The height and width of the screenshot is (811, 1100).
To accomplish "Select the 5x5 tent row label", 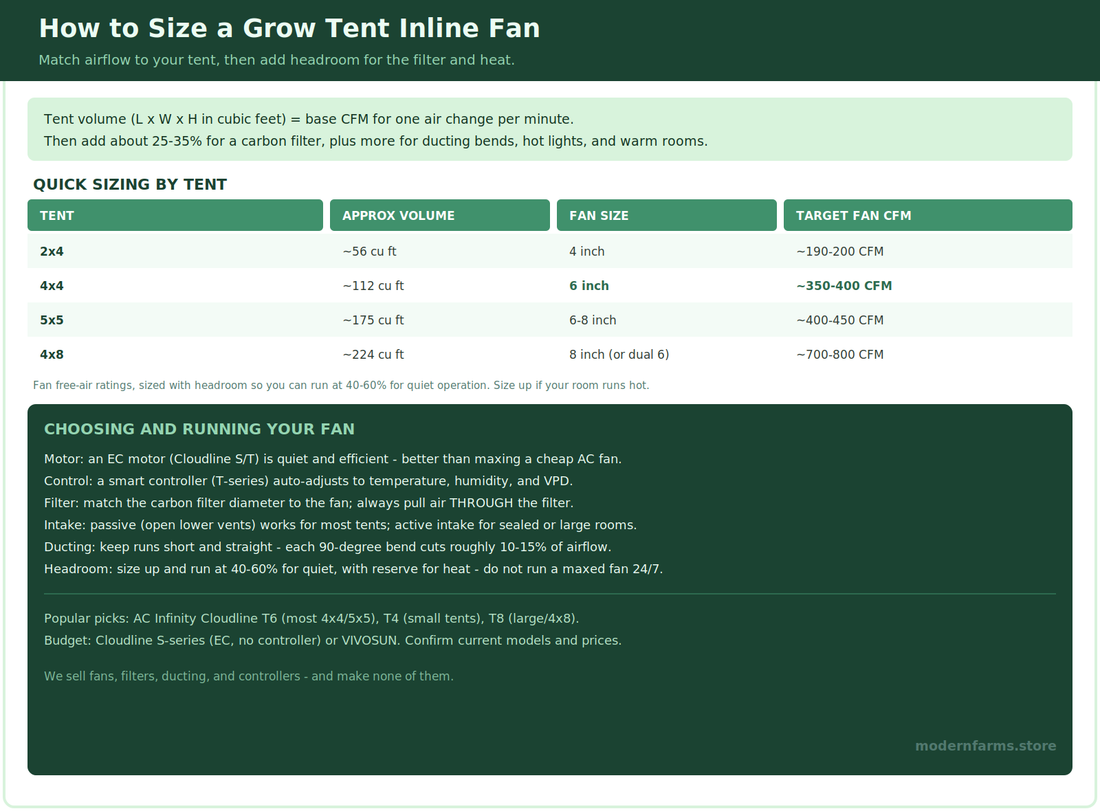I will [x=52, y=320].
